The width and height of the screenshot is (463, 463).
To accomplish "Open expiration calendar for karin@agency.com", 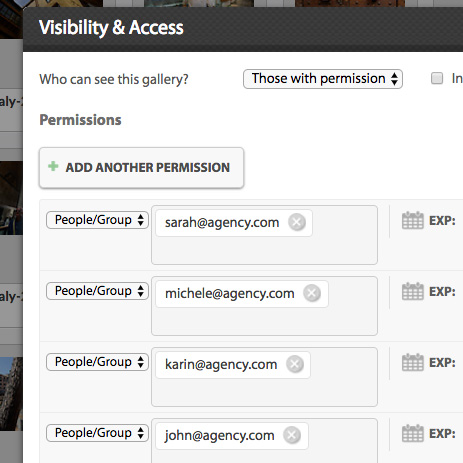I will coord(413,362).
